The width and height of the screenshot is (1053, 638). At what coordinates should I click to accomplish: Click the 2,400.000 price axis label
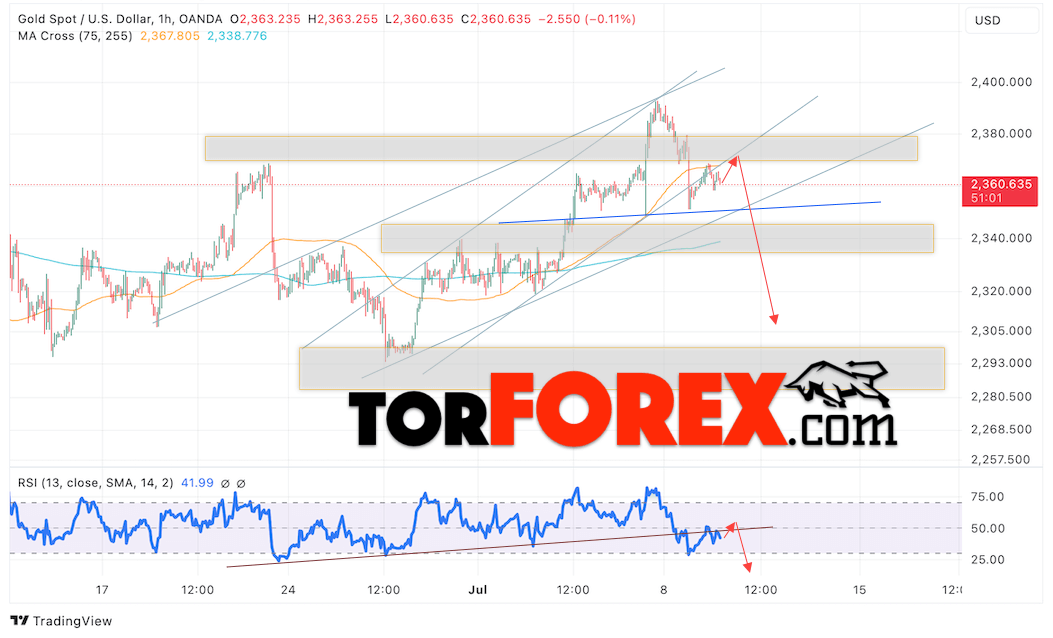(1001, 82)
